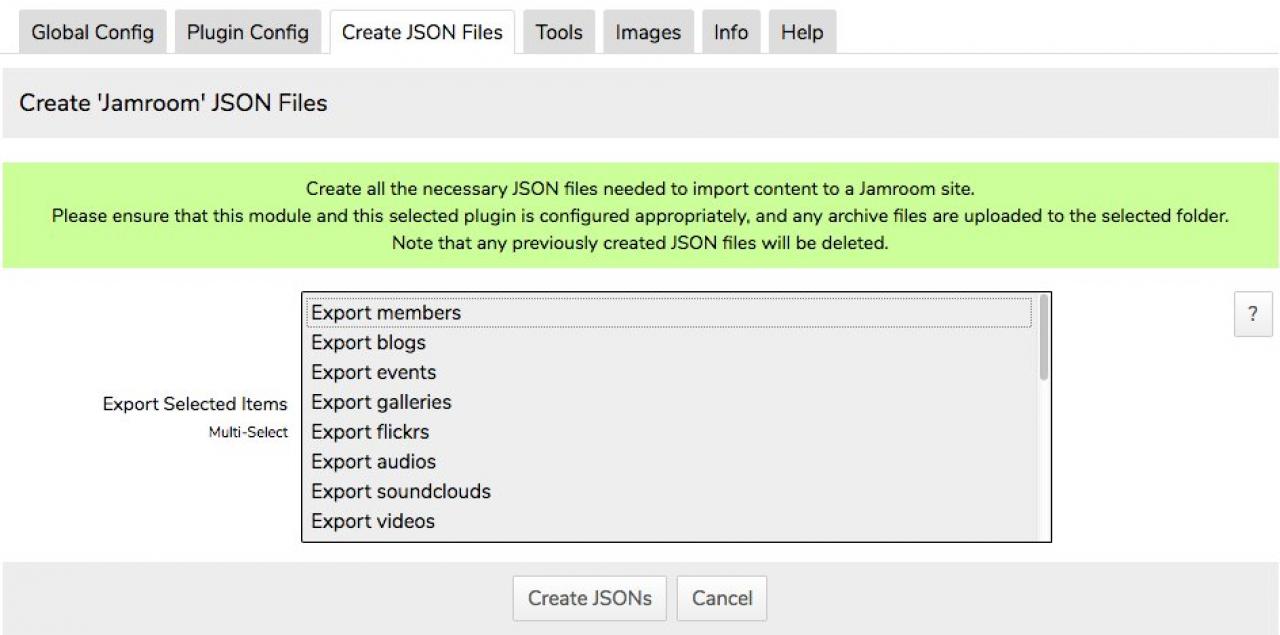Pick Export flickrs in the multi-select
Image resolution: width=1280 pixels, height=635 pixels.
click(370, 432)
